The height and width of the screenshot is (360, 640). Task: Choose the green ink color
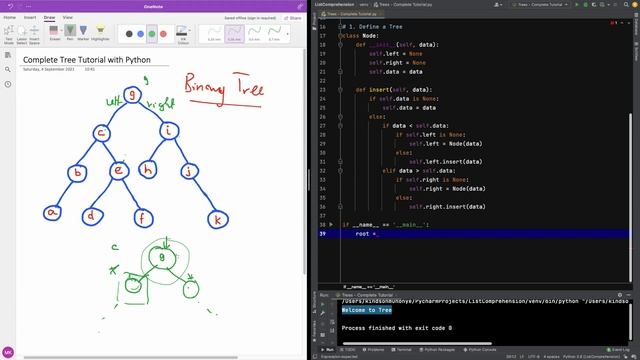click(152, 34)
